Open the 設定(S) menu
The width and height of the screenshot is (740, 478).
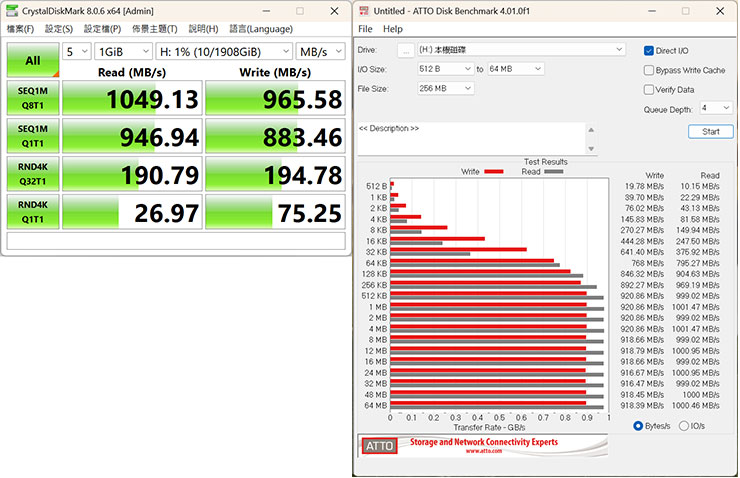pyautogui.click(x=59, y=29)
